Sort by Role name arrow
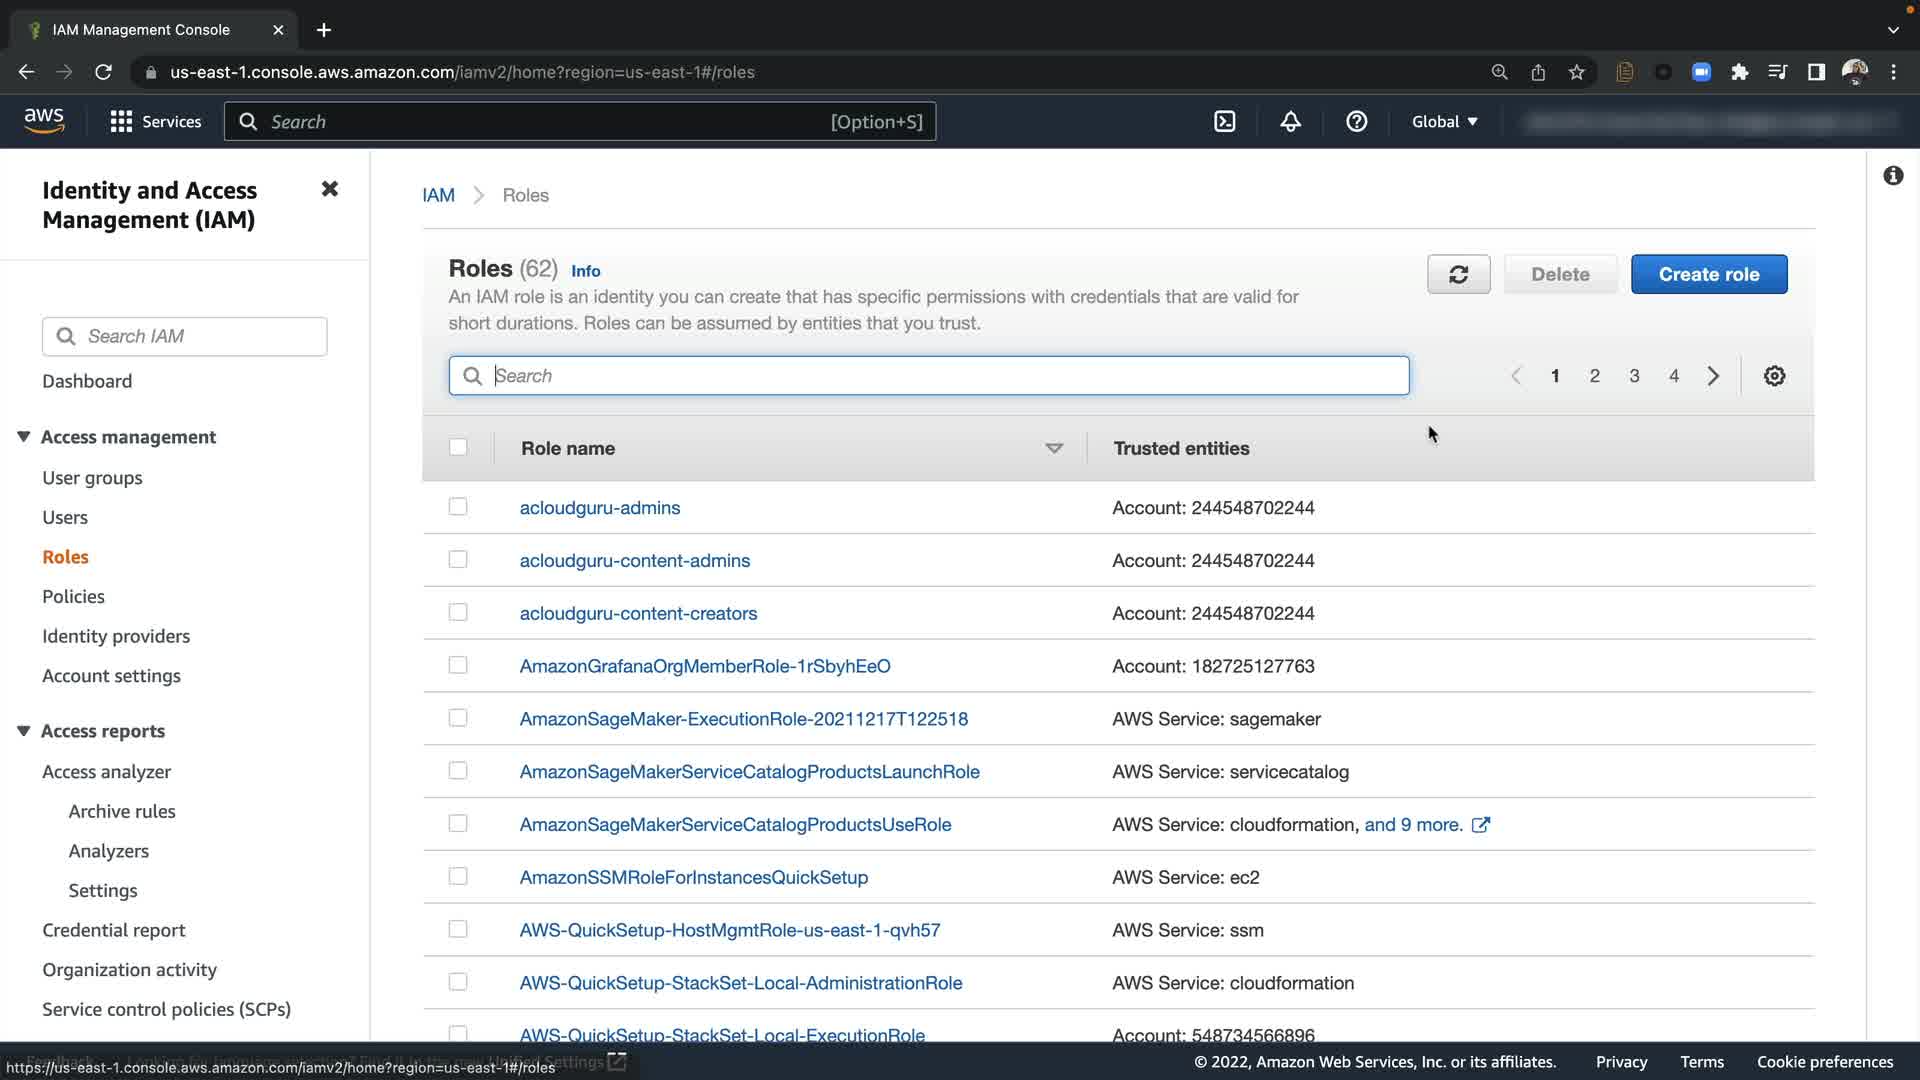The height and width of the screenshot is (1080, 1920). coord(1053,448)
